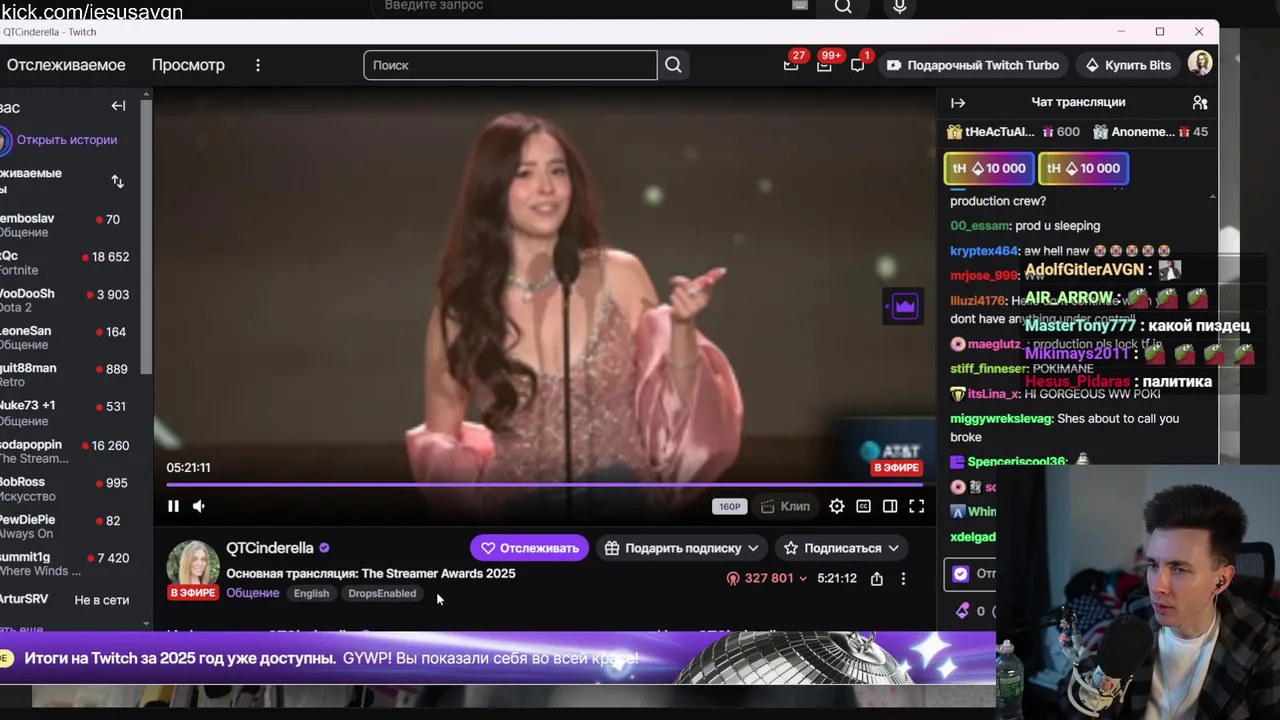The image size is (1280, 720).
Task: Open the LeoneSan channel in the sidebar
Action: pos(70,338)
